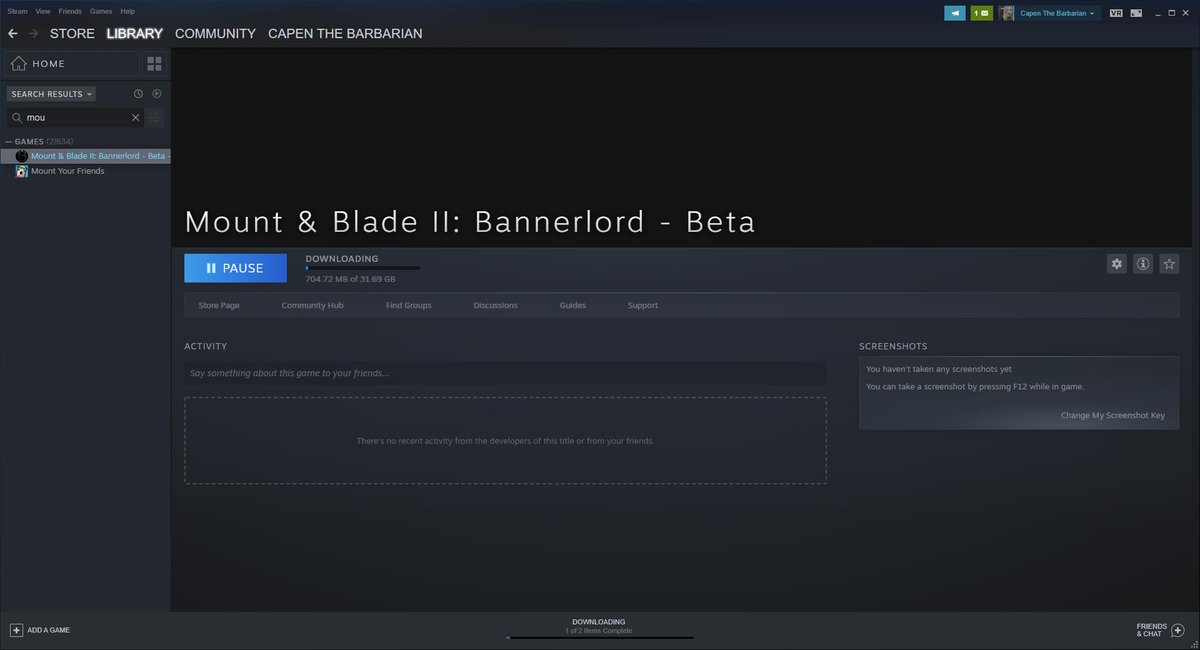1200x650 pixels.
Task: Open the bottom Downloading status
Action: click(599, 626)
